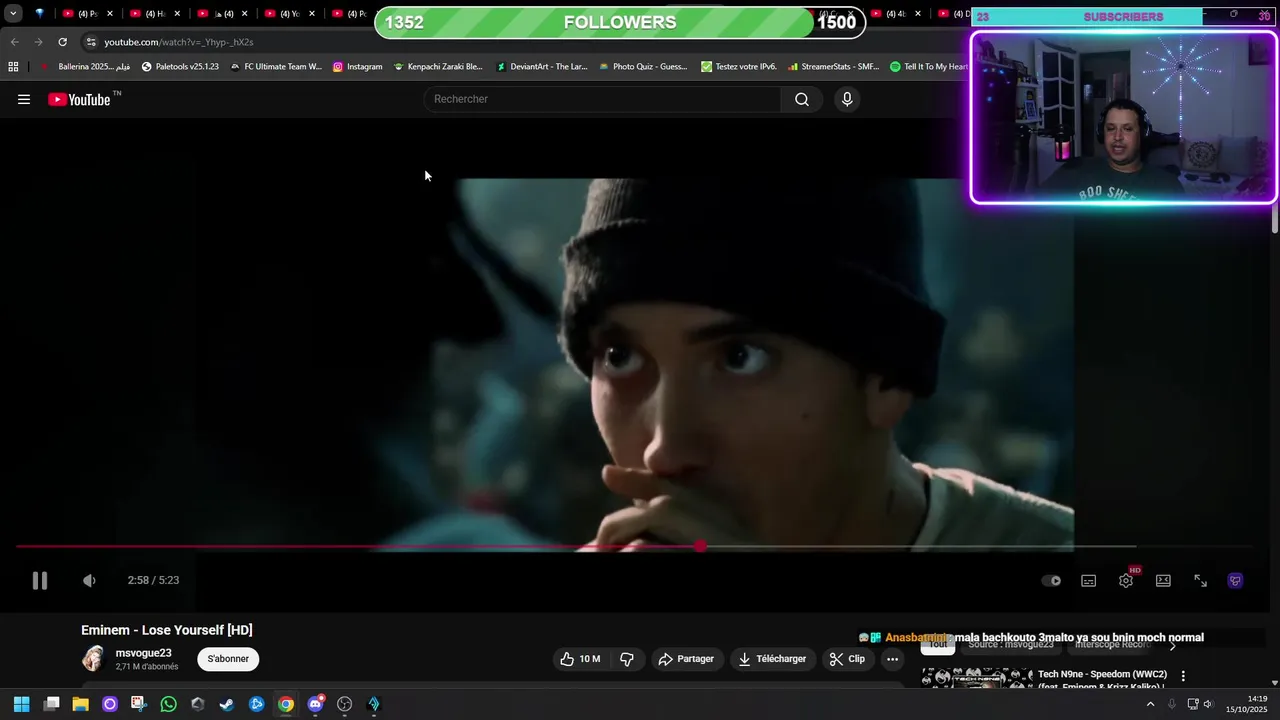This screenshot has height=720, width=1280.
Task: Toggle the autoplay switch in the player
Action: 1051,580
